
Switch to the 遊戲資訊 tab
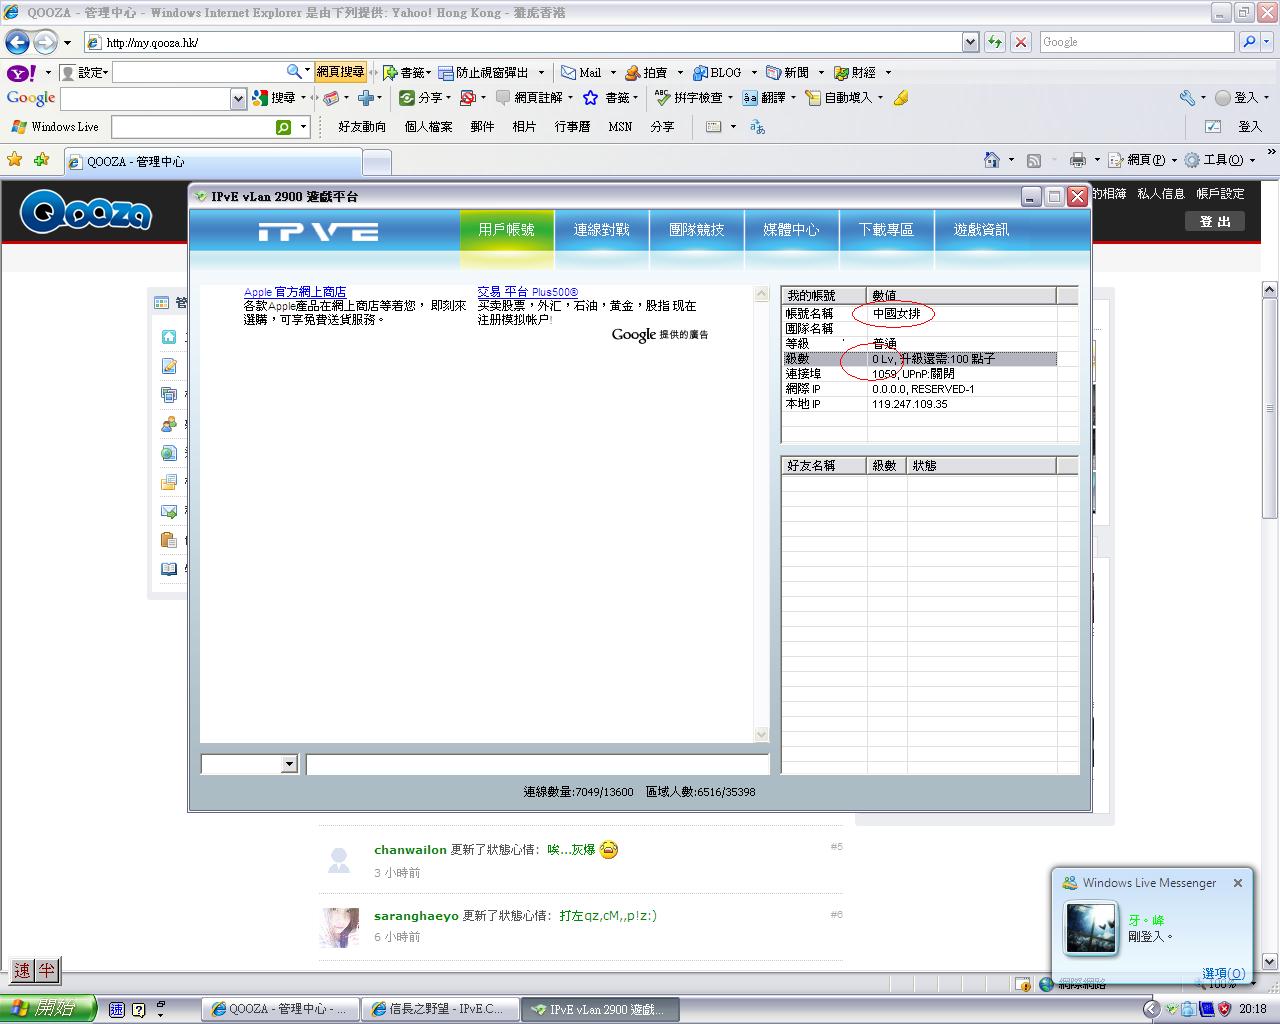pos(981,230)
